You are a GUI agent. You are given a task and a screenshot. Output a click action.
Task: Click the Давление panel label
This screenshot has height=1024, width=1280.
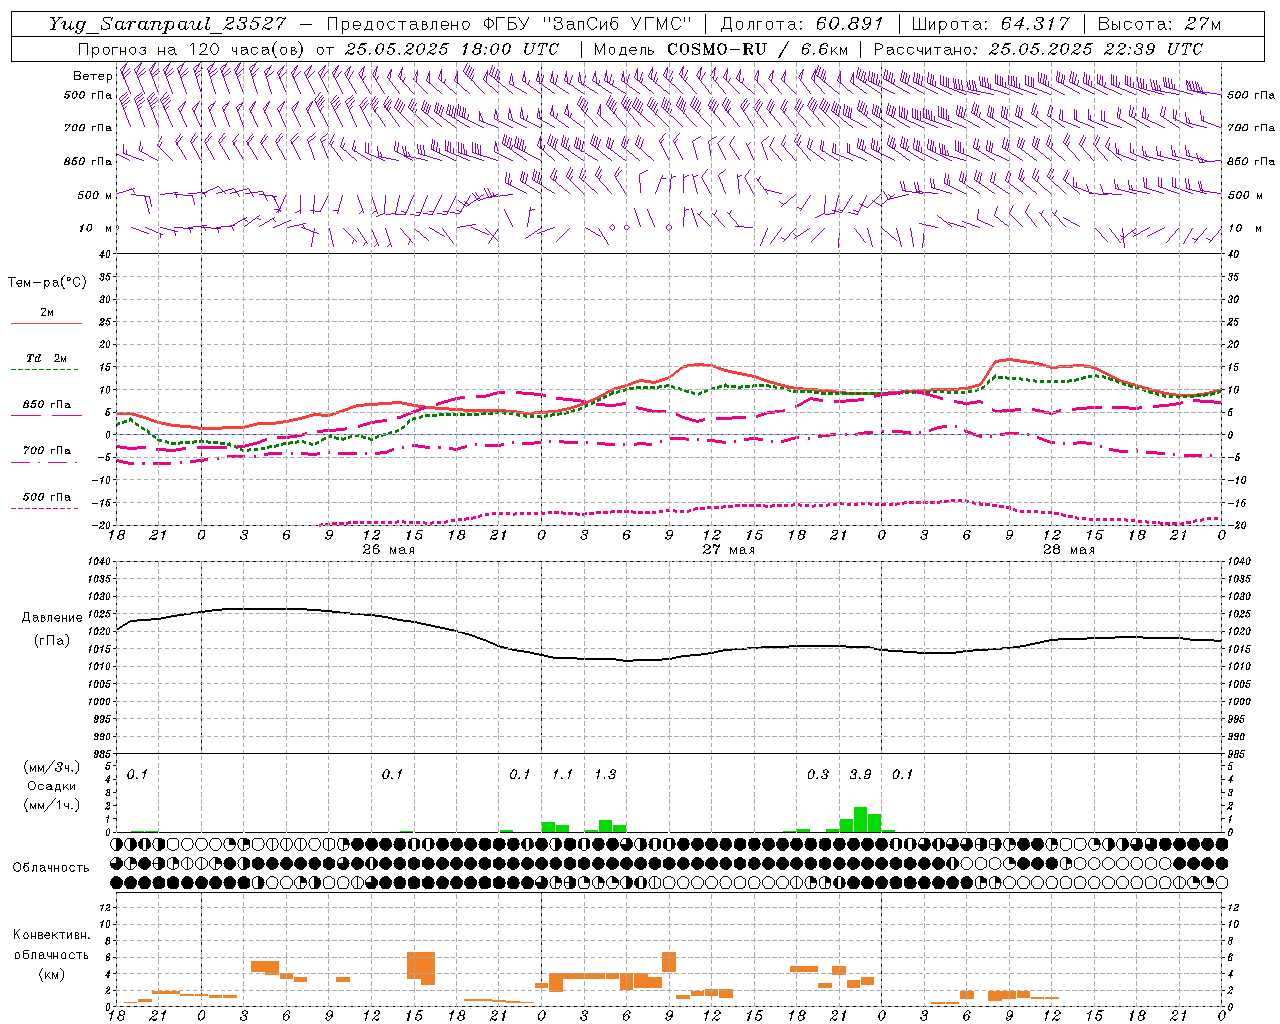click(50, 618)
